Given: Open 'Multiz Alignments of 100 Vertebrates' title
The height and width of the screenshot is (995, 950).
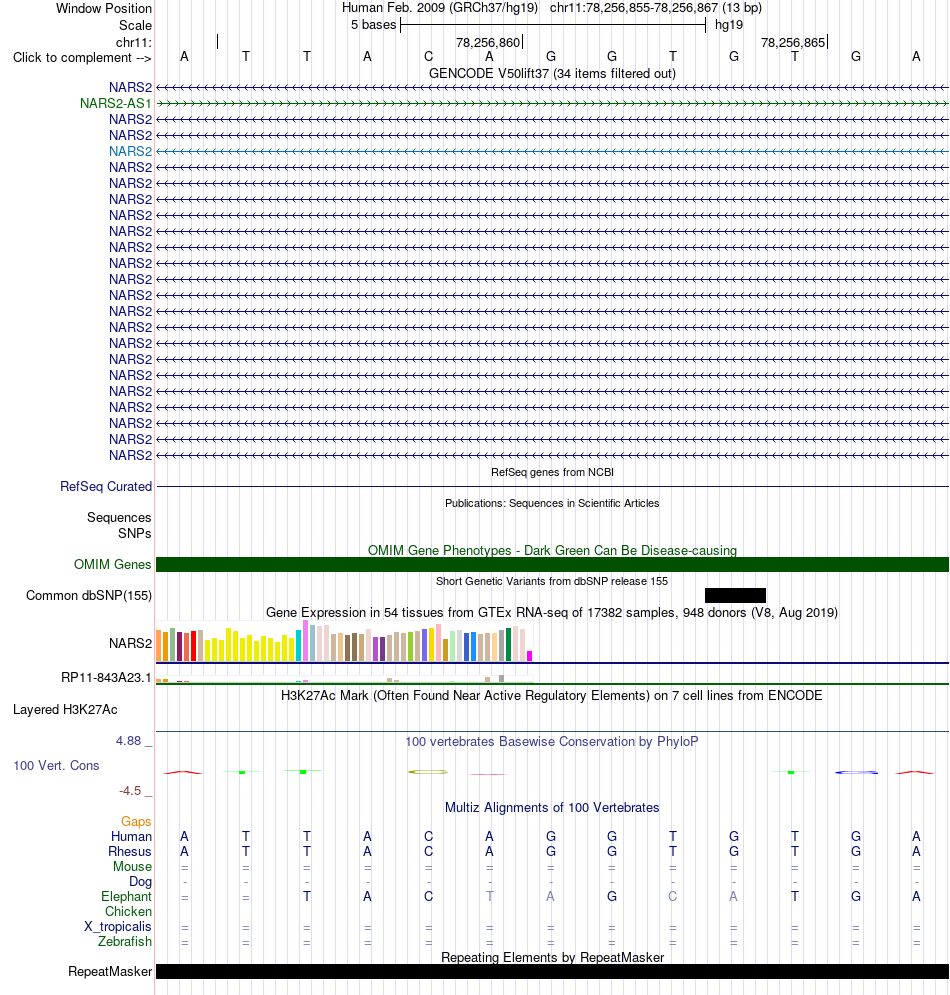Looking at the screenshot, I should point(552,808).
